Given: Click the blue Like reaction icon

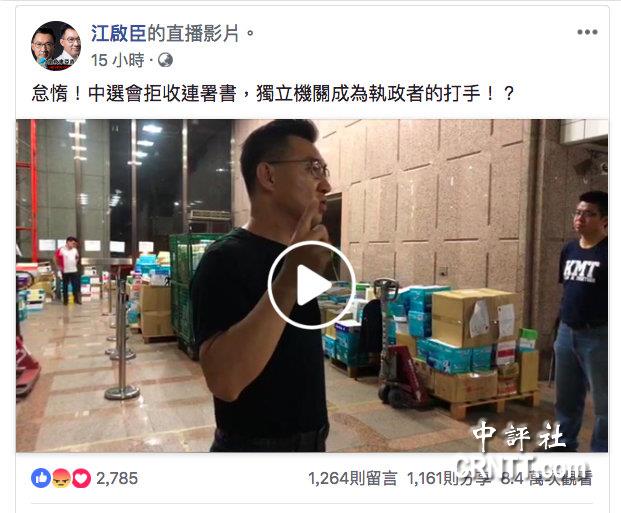Looking at the screenshot, I should 41,478.
